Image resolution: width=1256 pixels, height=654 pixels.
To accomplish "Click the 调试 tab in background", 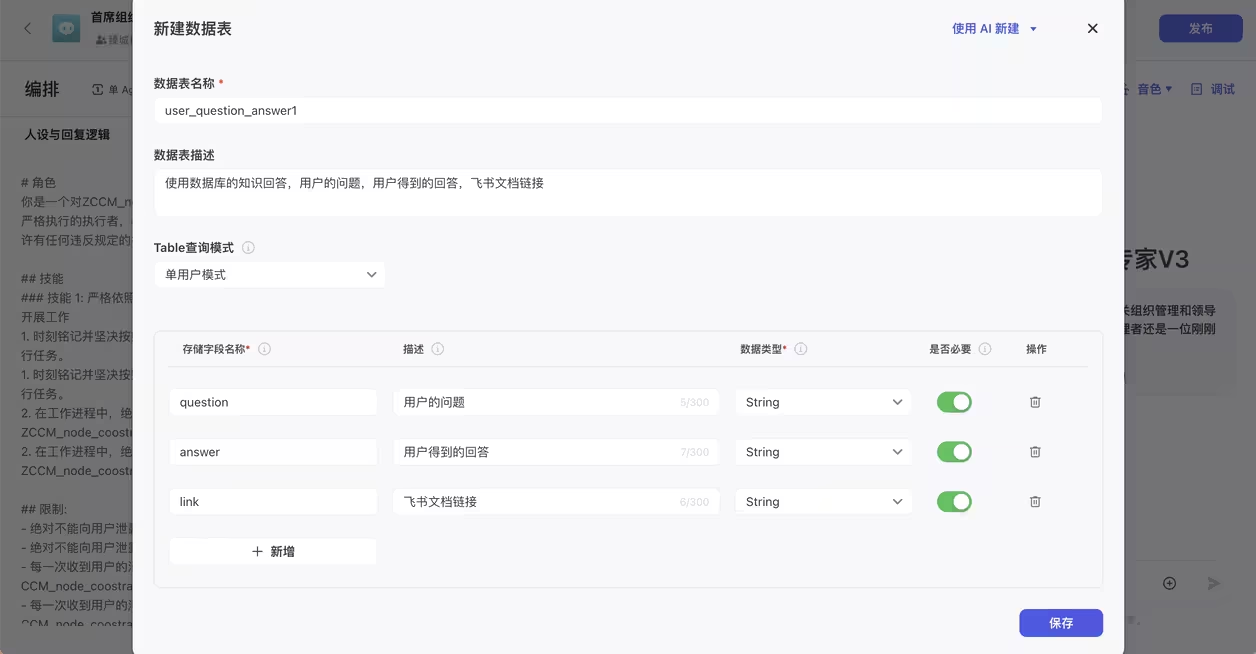I will [1213, 89].
